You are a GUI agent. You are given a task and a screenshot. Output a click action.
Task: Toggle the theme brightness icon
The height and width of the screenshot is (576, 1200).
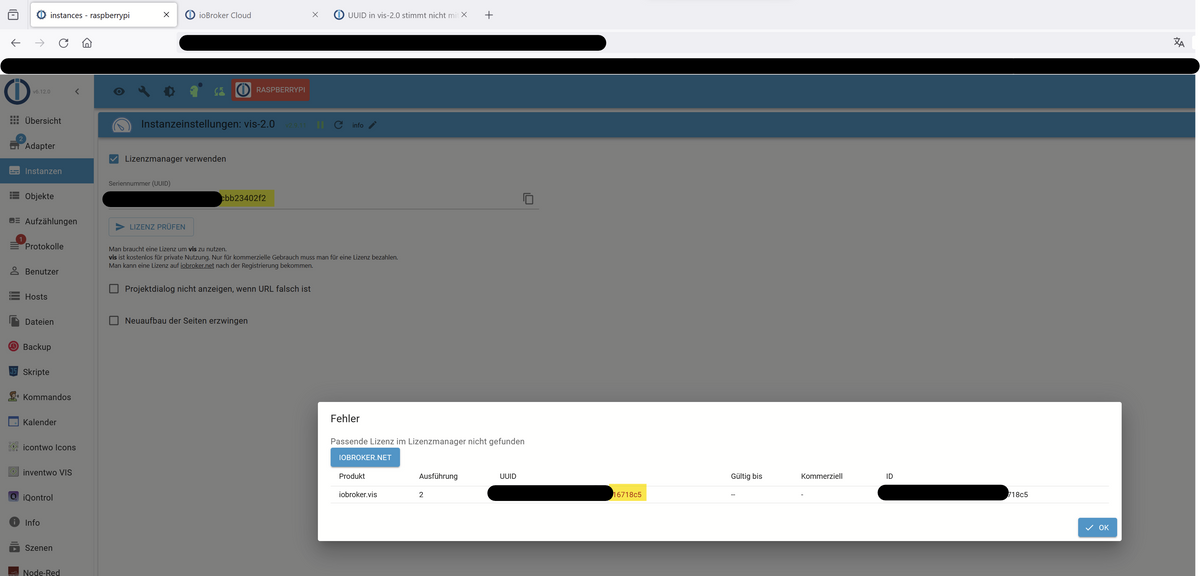(169, 91)
